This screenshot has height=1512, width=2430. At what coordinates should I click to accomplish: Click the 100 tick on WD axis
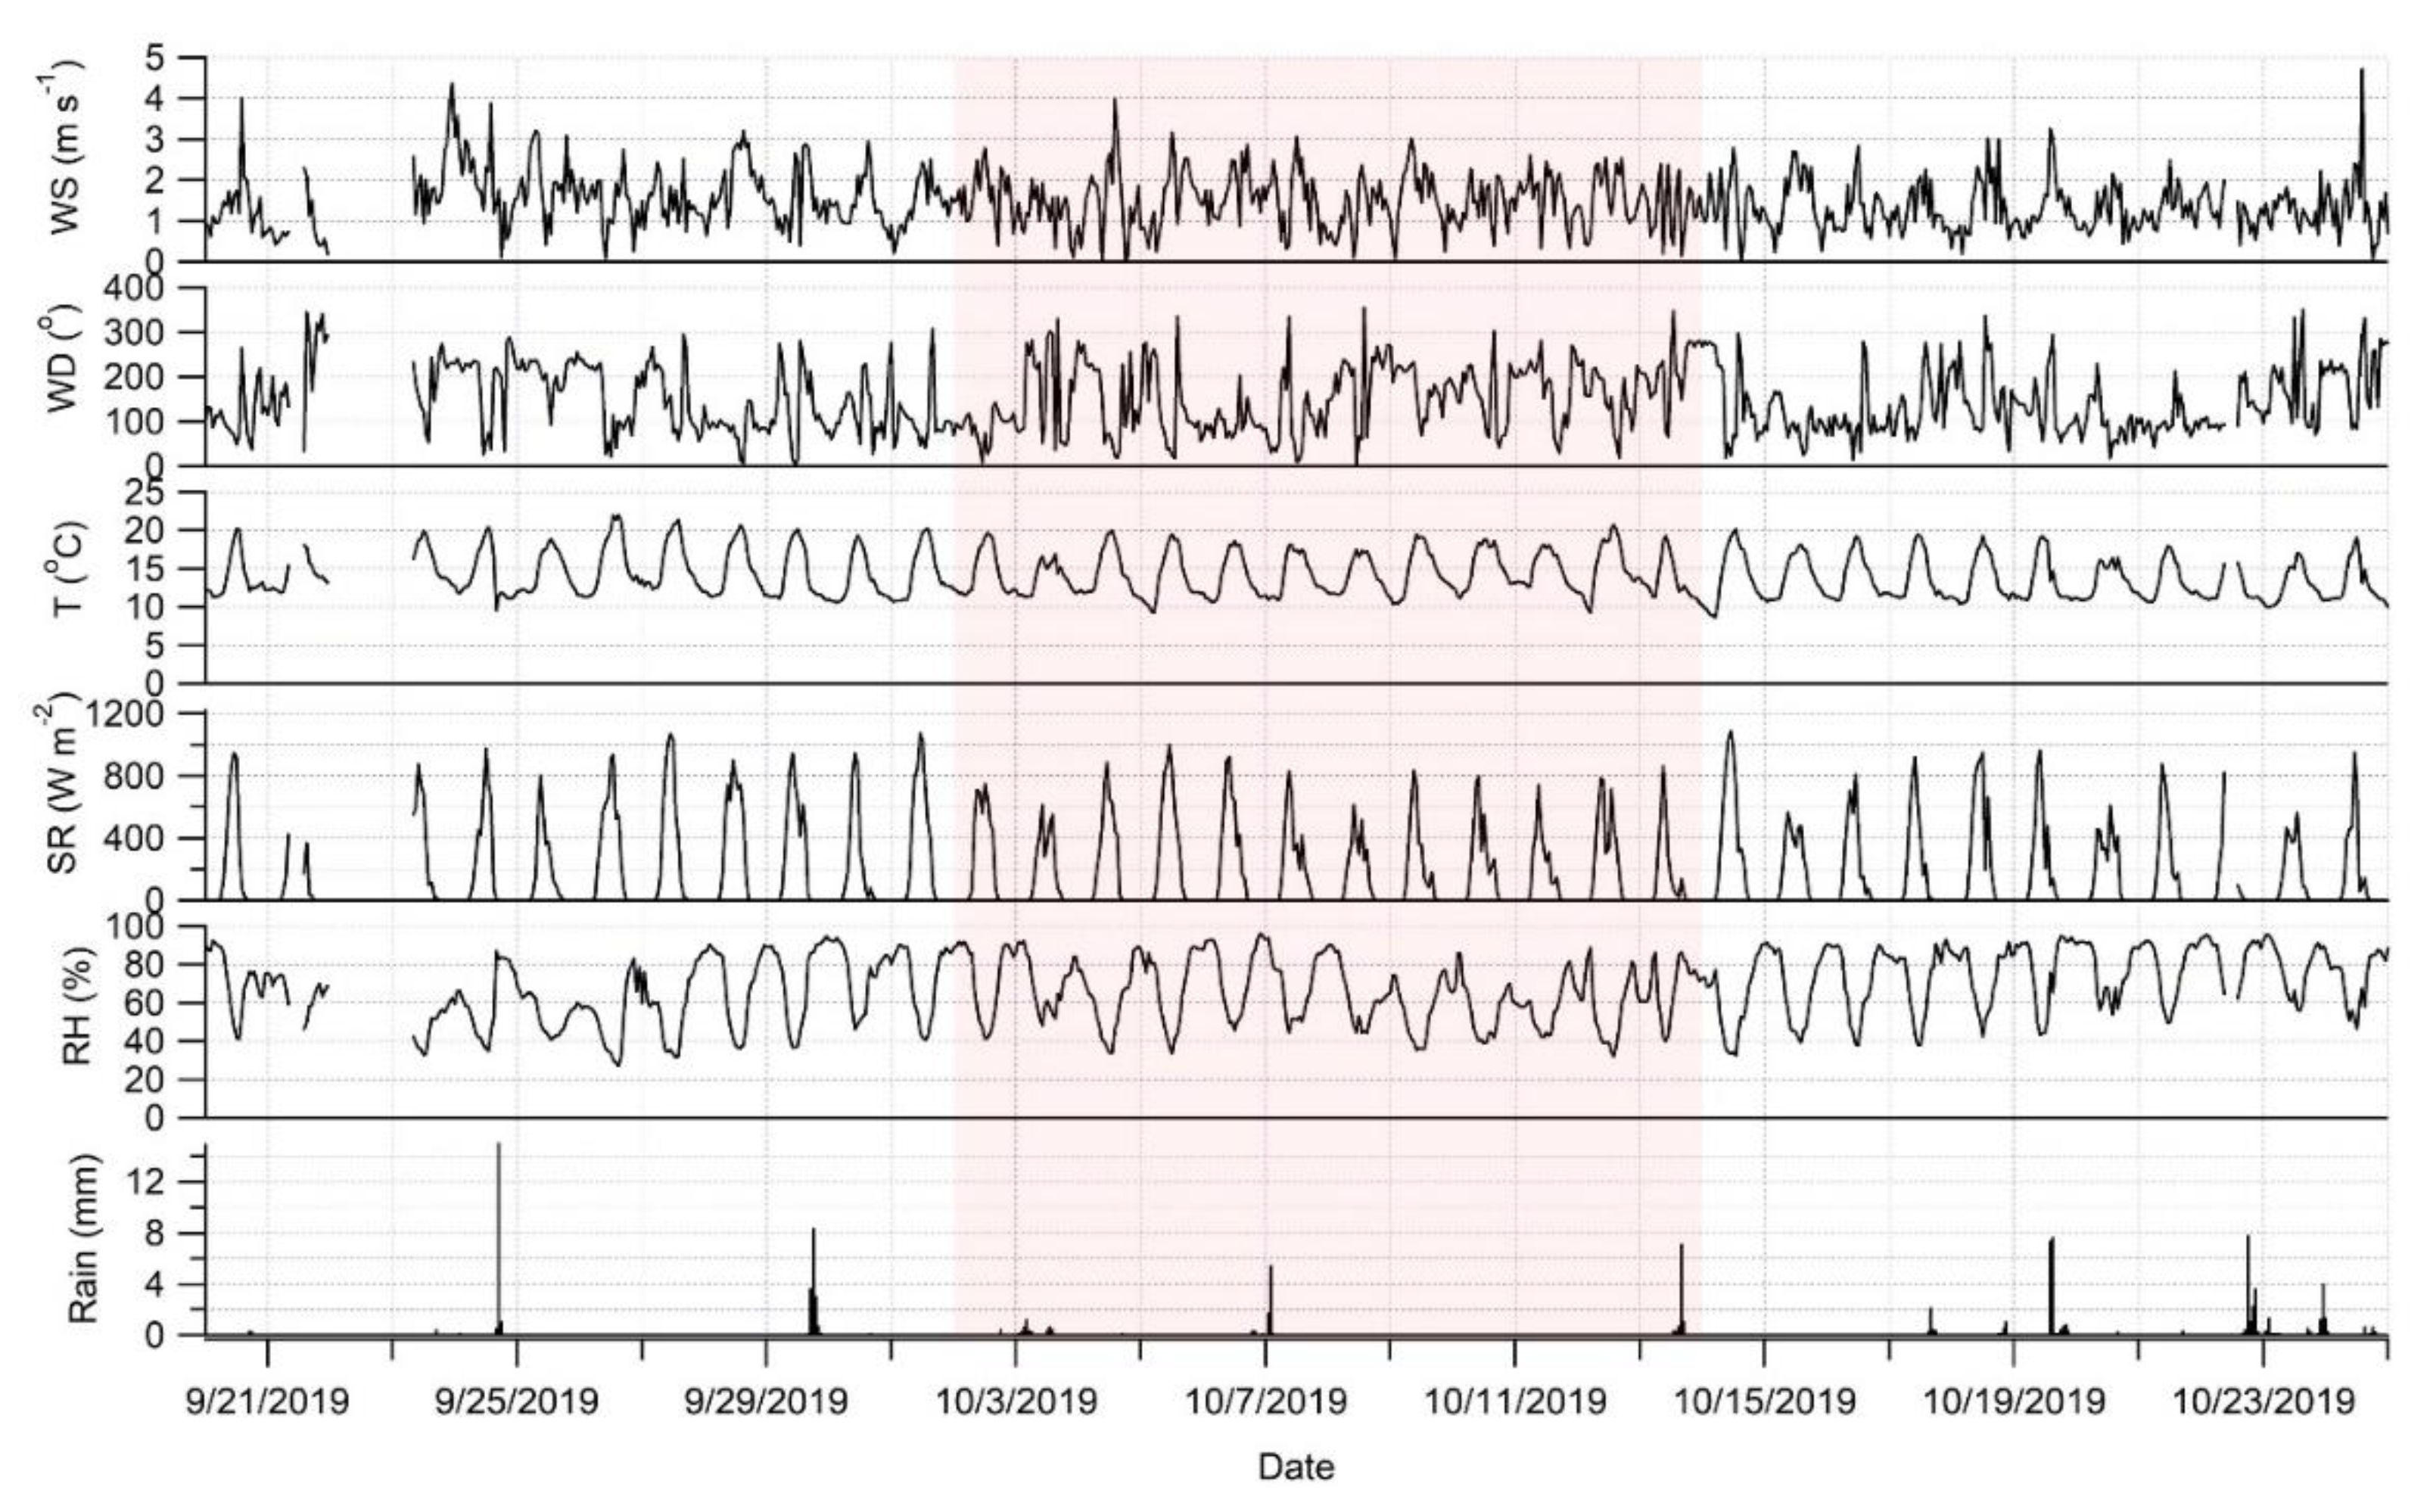(137, 421)
